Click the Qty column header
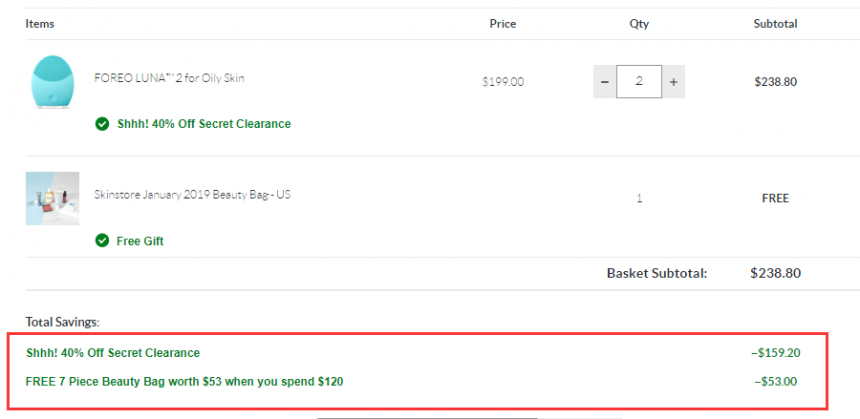Viewport: 860px width, 419px height. pyautogui.click(x=639, y=24)
